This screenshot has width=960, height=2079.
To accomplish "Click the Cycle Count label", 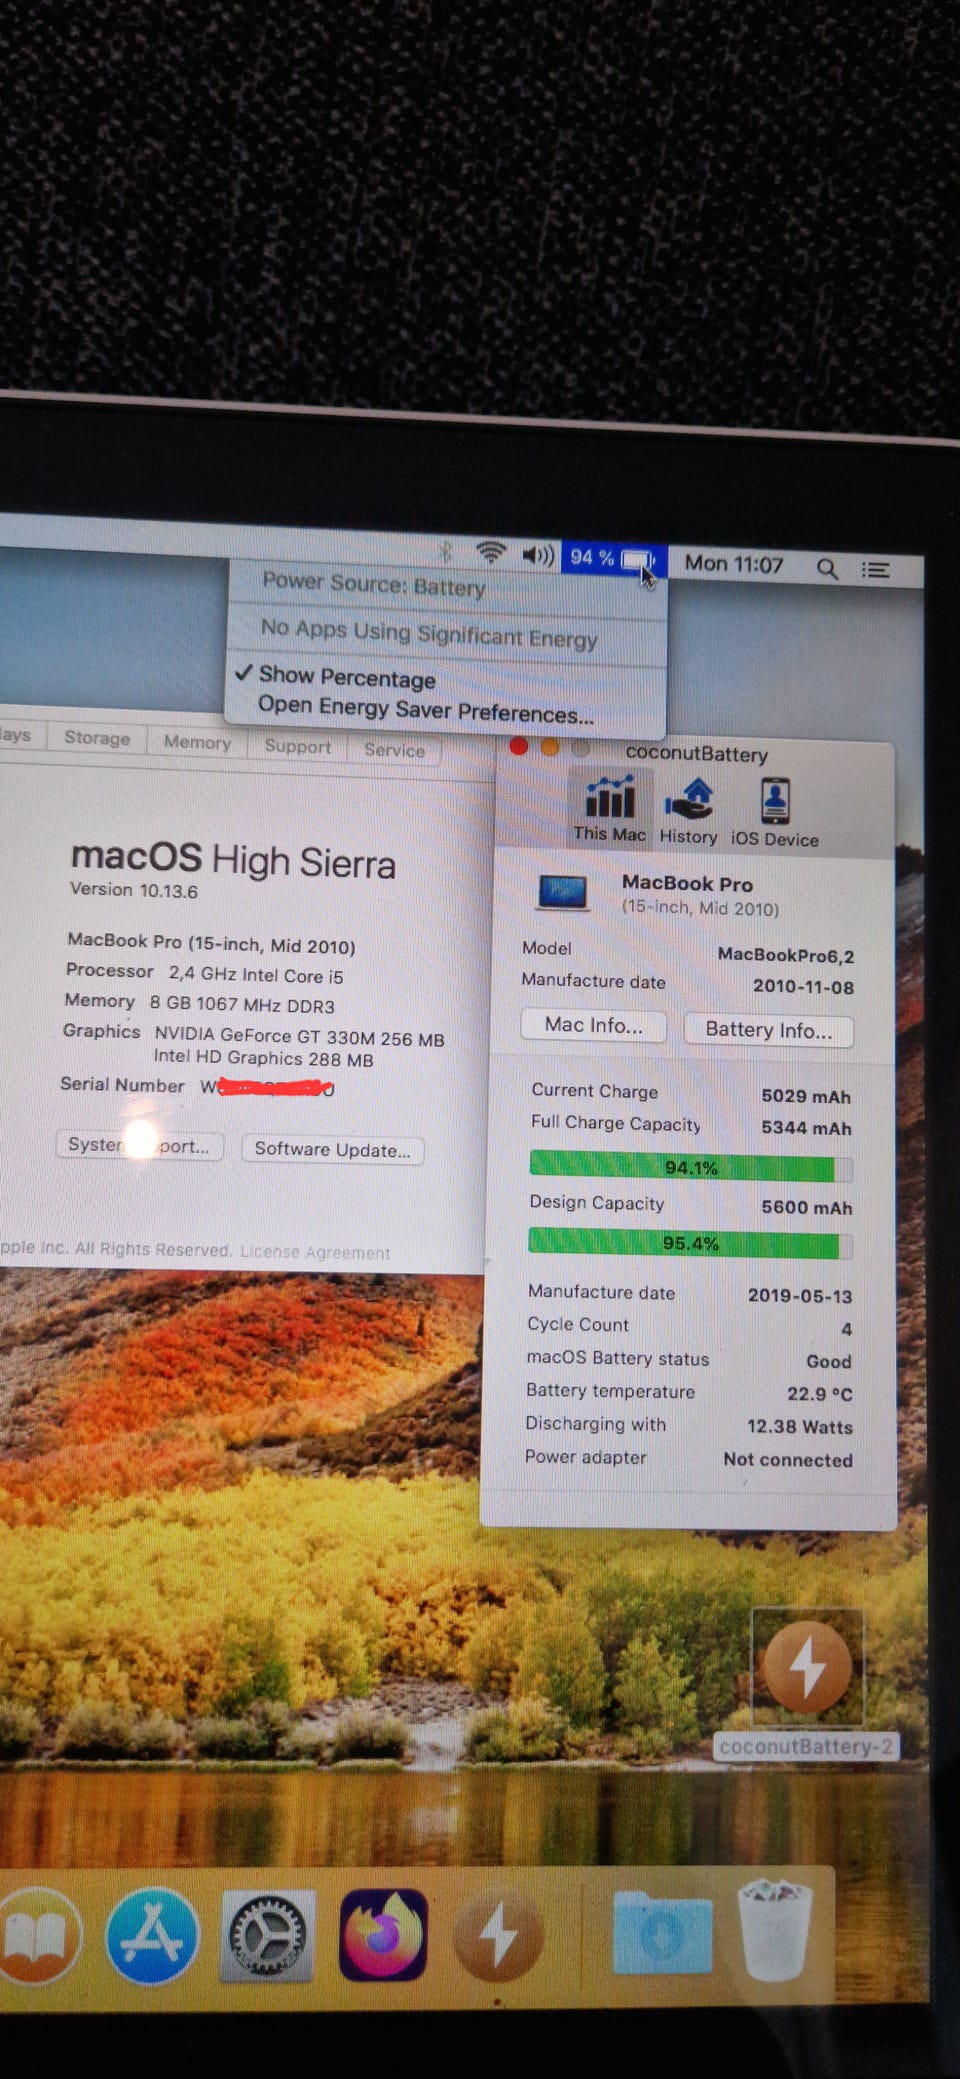I will [578, 1324].
